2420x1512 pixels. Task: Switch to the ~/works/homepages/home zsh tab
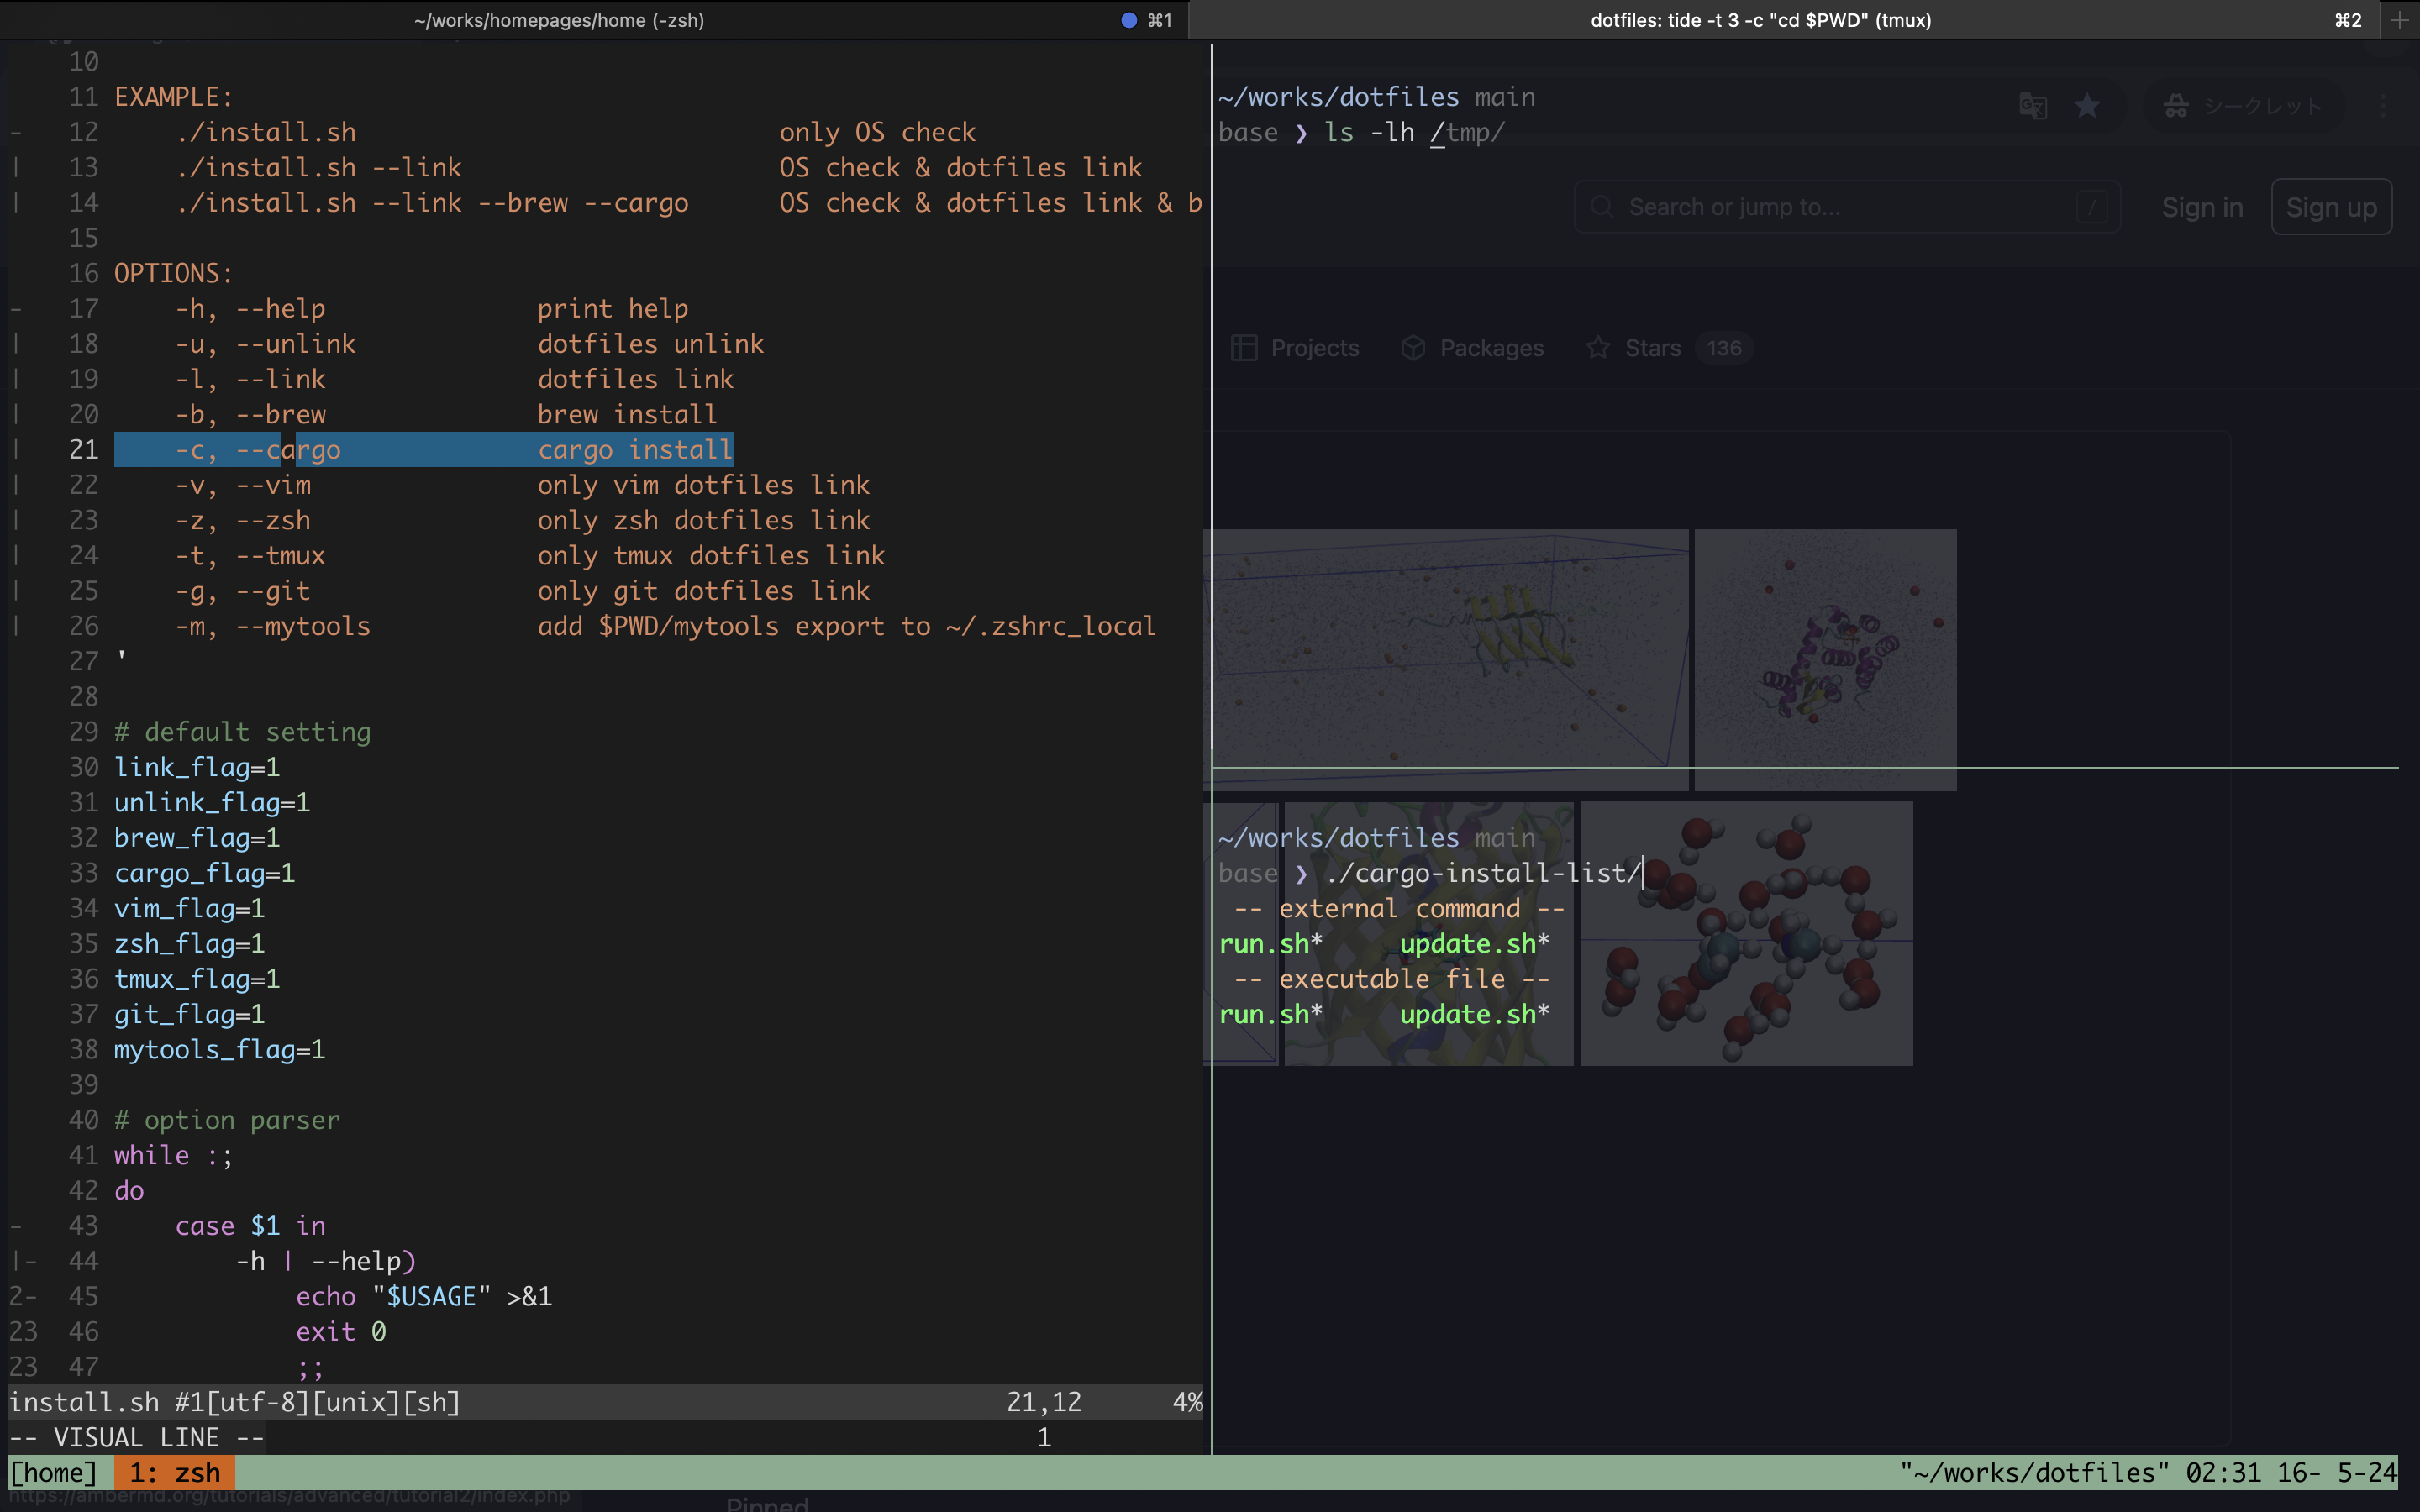click(x=594, y=20)
